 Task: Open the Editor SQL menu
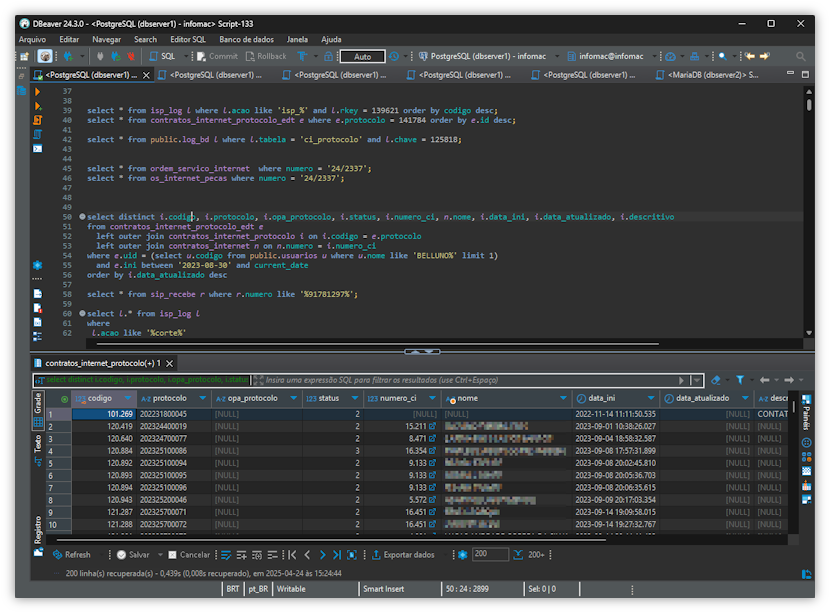[187, 39]
